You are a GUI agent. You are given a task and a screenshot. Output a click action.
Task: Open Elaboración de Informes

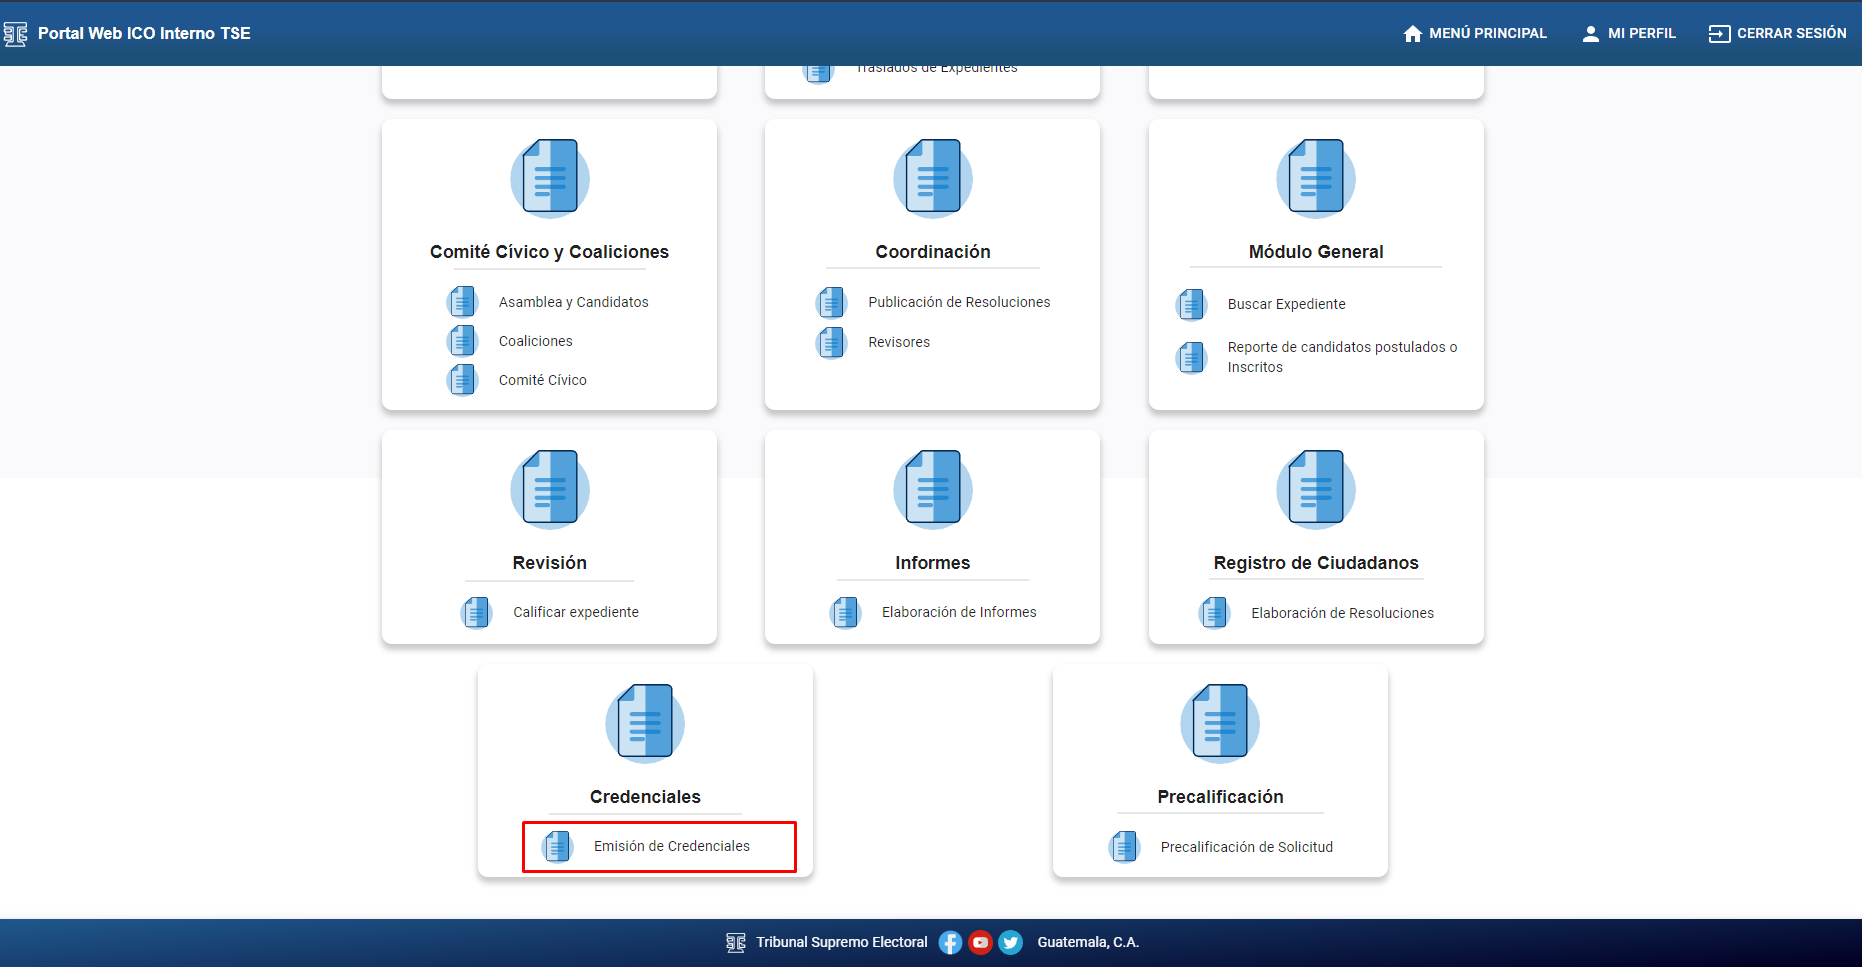click(x=958, y=612)
